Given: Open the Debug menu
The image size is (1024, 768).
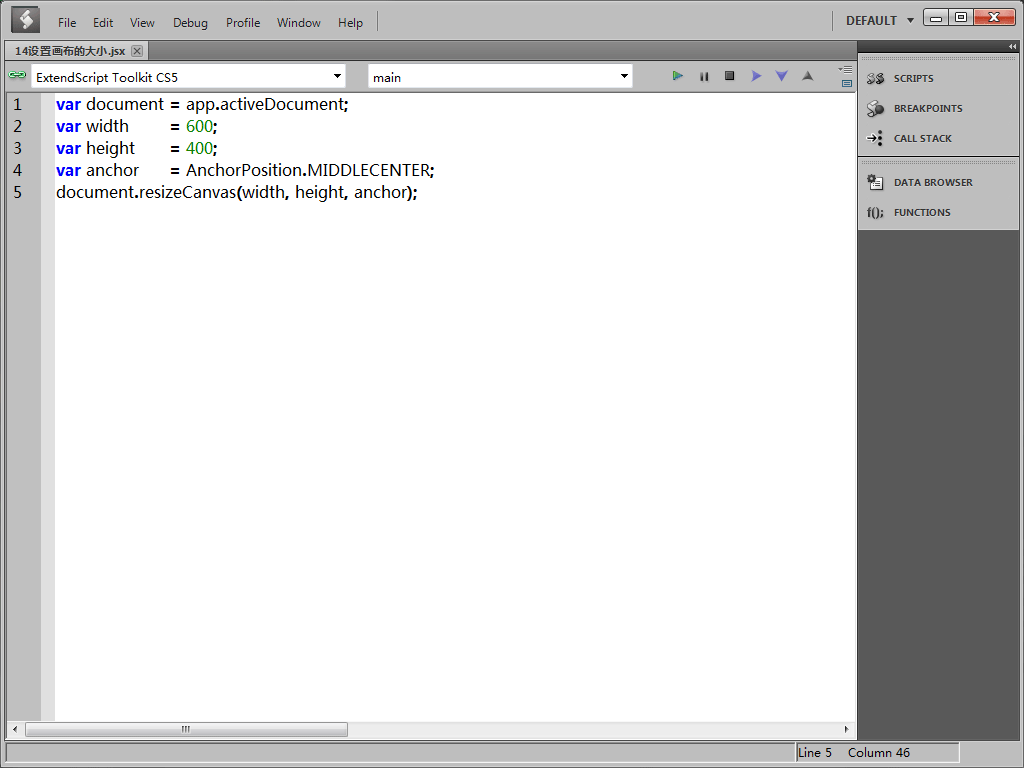Looking at the screenshot, I should coord(190,22).
